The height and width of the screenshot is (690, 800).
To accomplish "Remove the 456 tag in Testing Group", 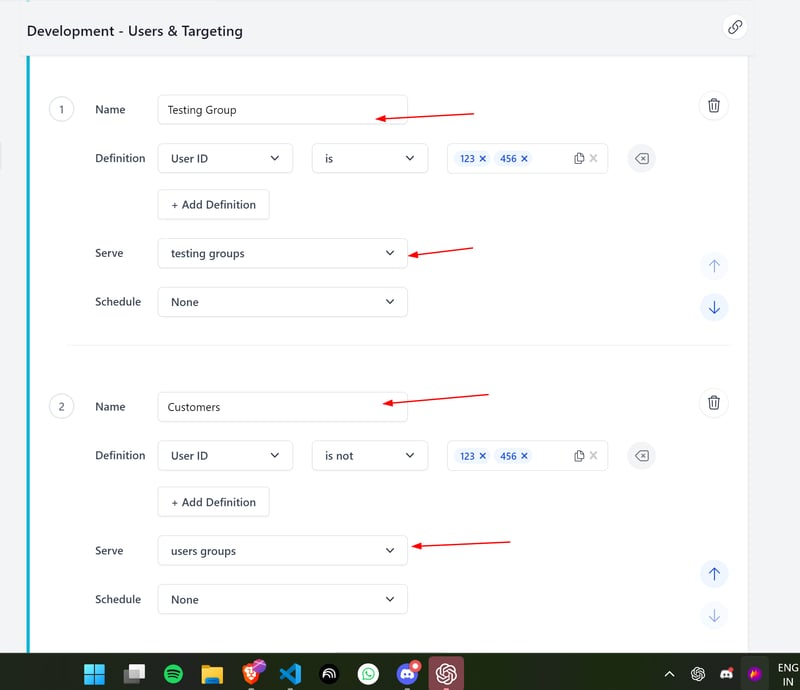I will (x=524, y=159).
